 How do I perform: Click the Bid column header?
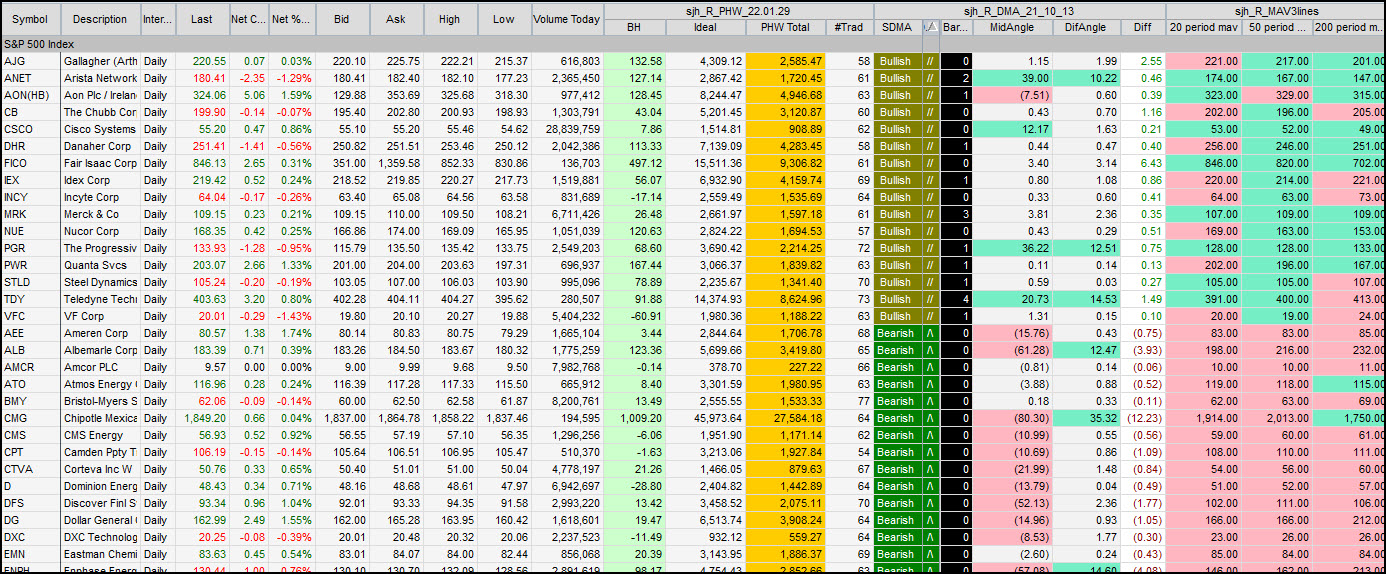pyautogui.click(x=342, y=19)
